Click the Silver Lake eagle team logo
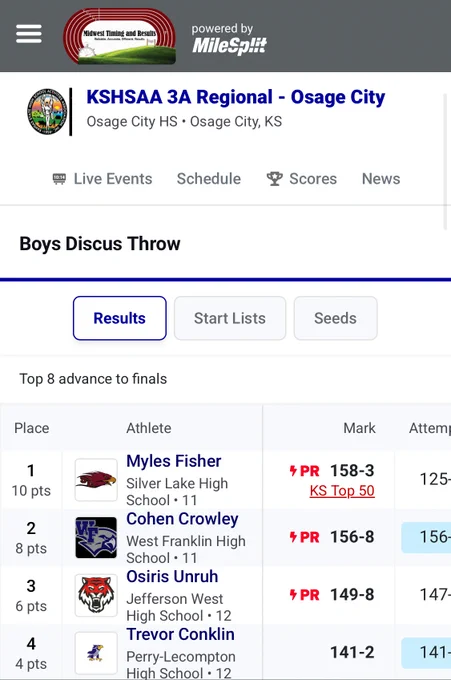 (x=96, y=480)
